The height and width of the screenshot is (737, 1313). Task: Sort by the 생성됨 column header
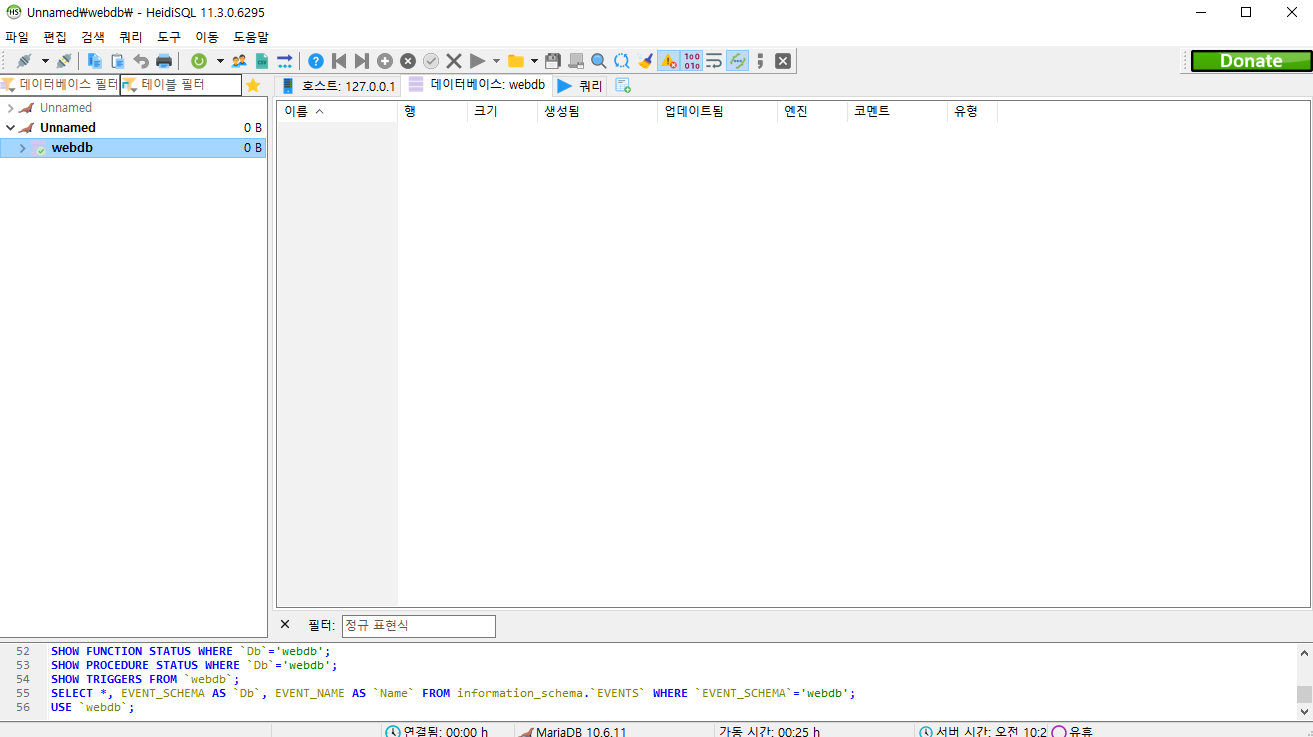tap(598, 111)
